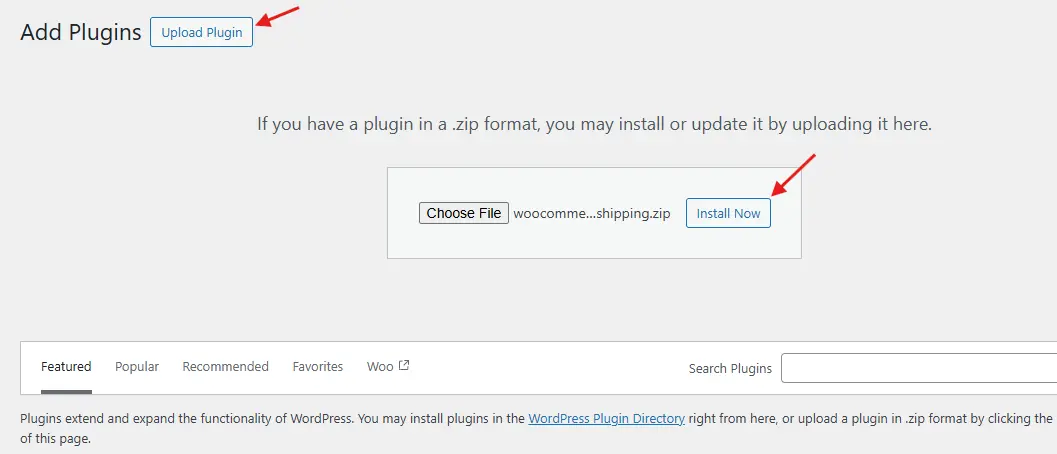Image resolution: width=1057 pixels, height=454 pixels.
Task: Switch to the Featured tab
Action: 66,367
